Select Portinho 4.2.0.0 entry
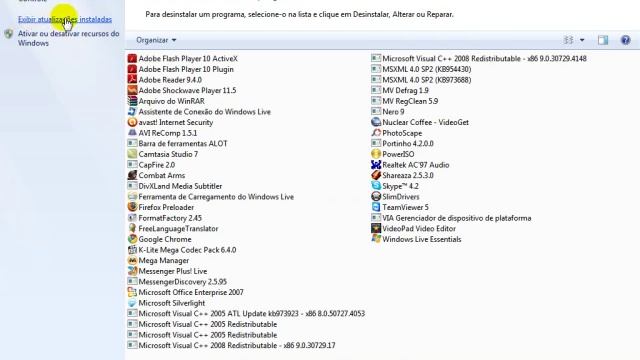Screen dimensions: 640x360 (403, 143)
